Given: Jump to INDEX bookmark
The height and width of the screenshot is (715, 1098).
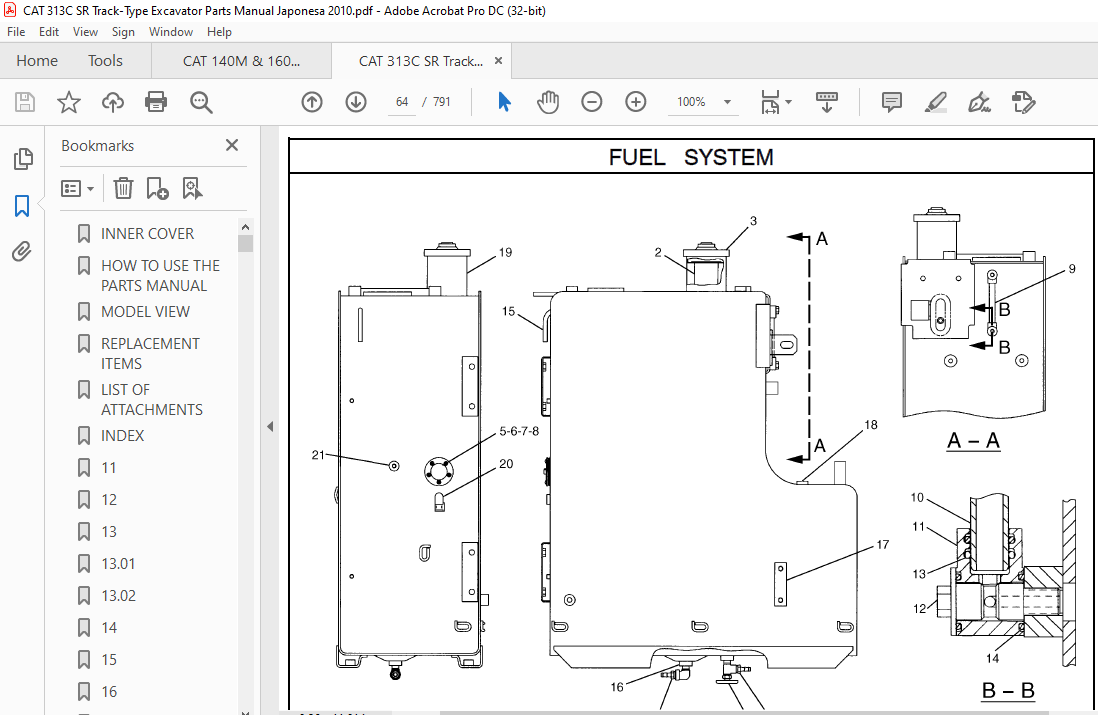Looking at the screenshot, I should pos(123,436).
